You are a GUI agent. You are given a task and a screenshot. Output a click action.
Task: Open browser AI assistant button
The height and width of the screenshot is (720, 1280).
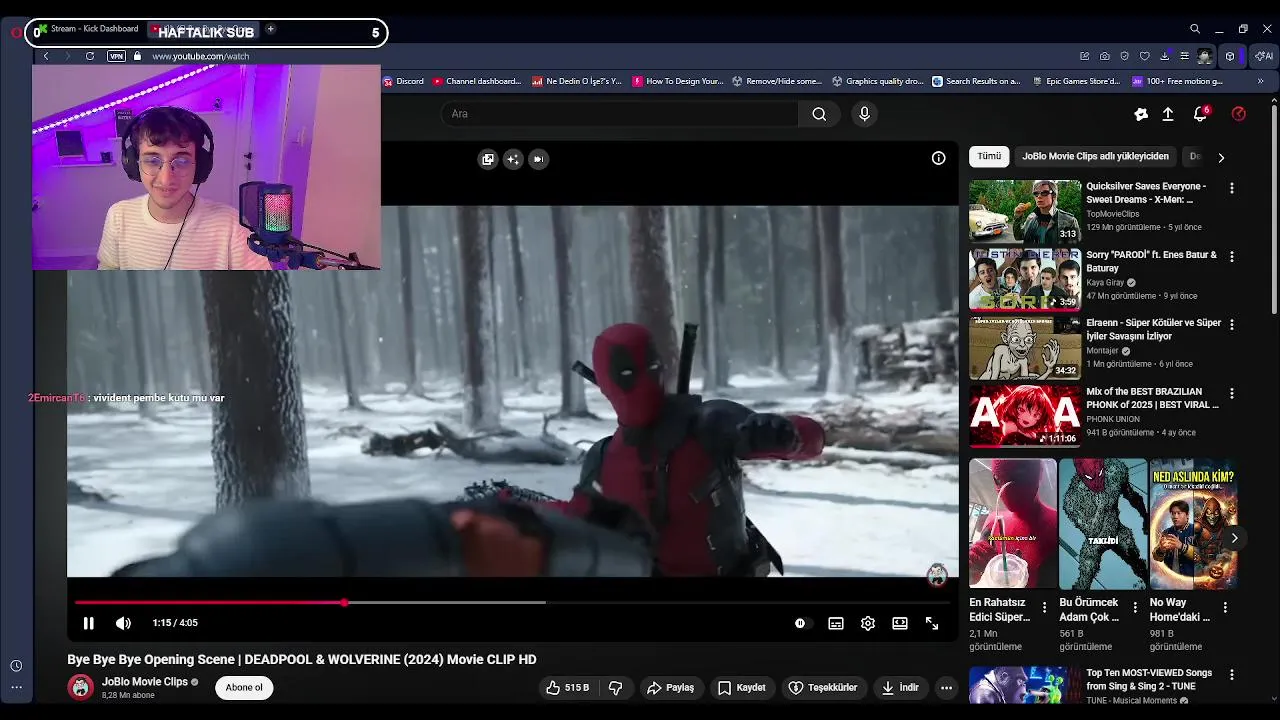tap(1264, 56)
